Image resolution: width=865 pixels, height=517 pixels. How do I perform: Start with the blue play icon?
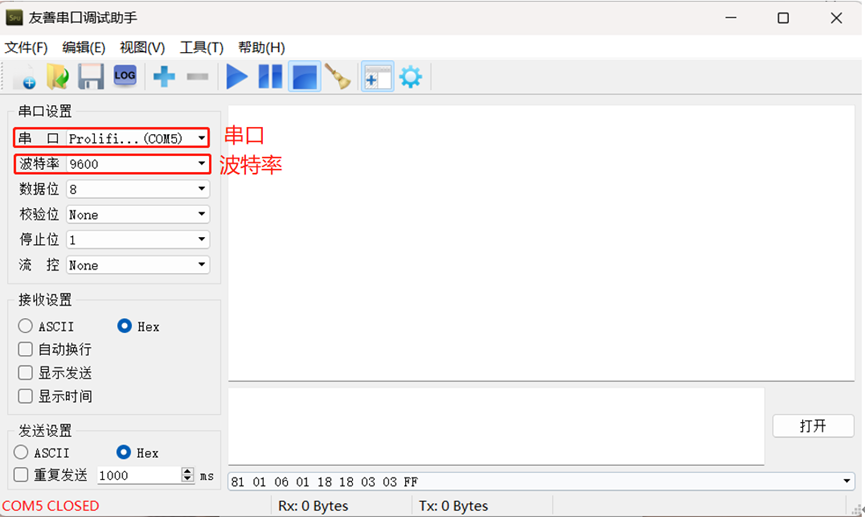click(x=237, y=76)
